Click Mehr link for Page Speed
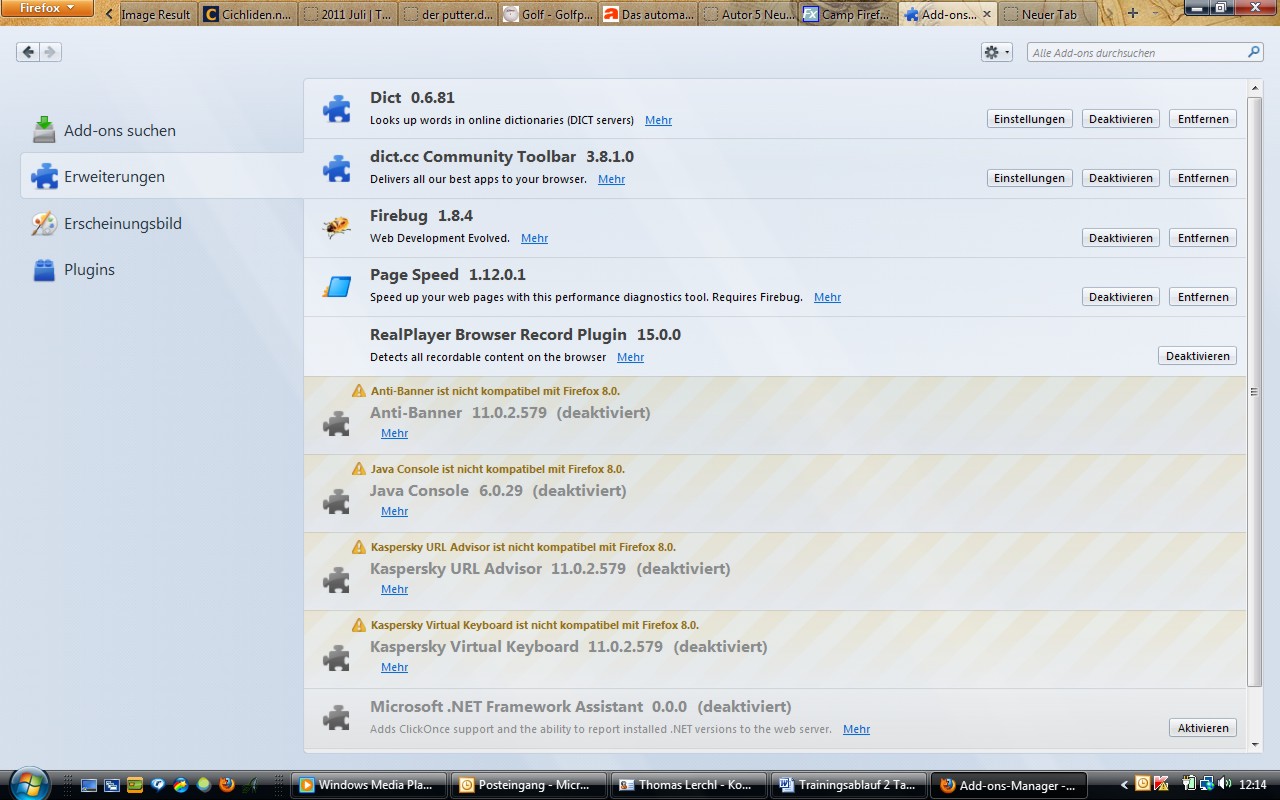1280x800 pixels. pyautogui.click(x=827, y=297)
